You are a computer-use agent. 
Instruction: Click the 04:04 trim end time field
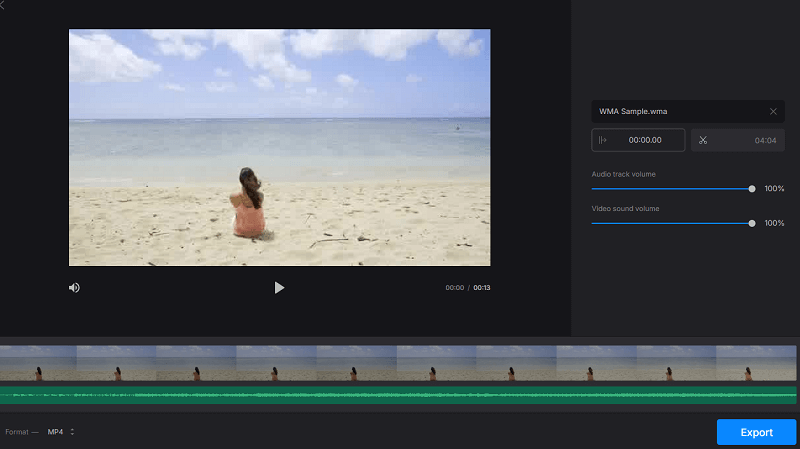[765, 140]
